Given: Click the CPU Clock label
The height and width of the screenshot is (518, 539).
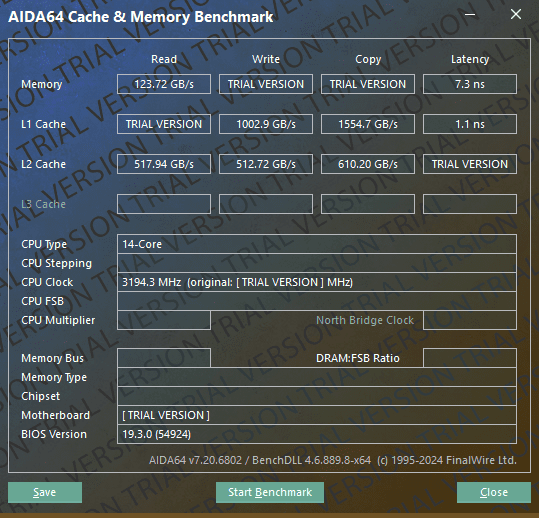Looking at the screenshot, I should (47, 282).
